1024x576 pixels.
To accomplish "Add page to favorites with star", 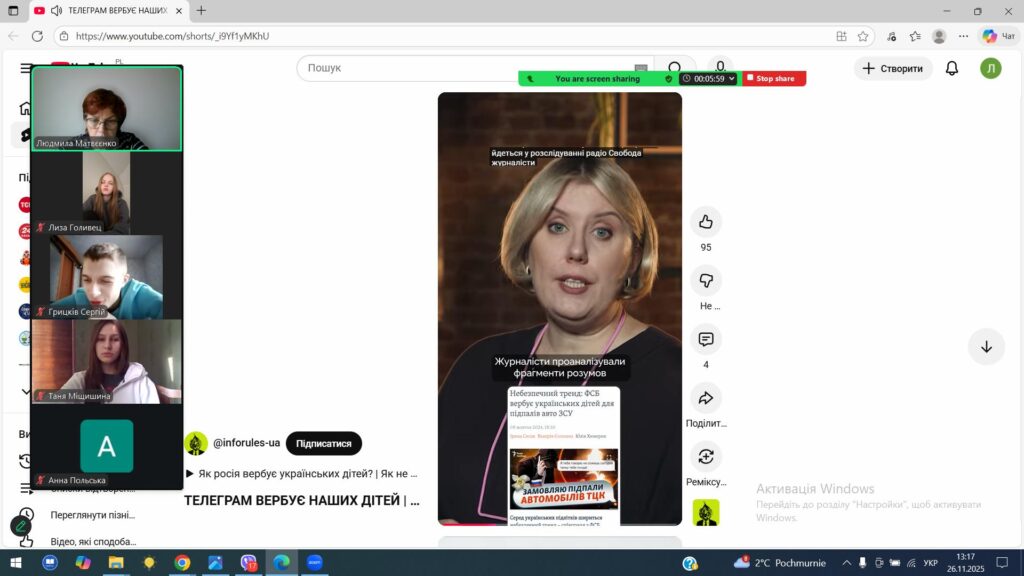I will pos(863,36).
